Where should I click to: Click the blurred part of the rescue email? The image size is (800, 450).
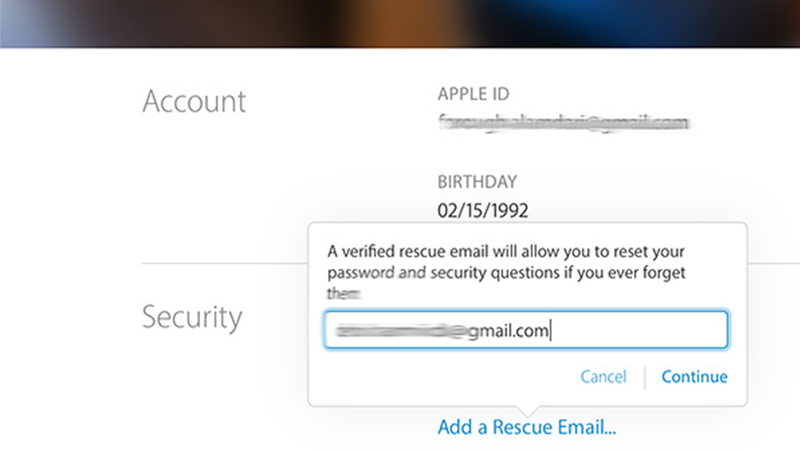pyautogui.click(x=386, y=331)
